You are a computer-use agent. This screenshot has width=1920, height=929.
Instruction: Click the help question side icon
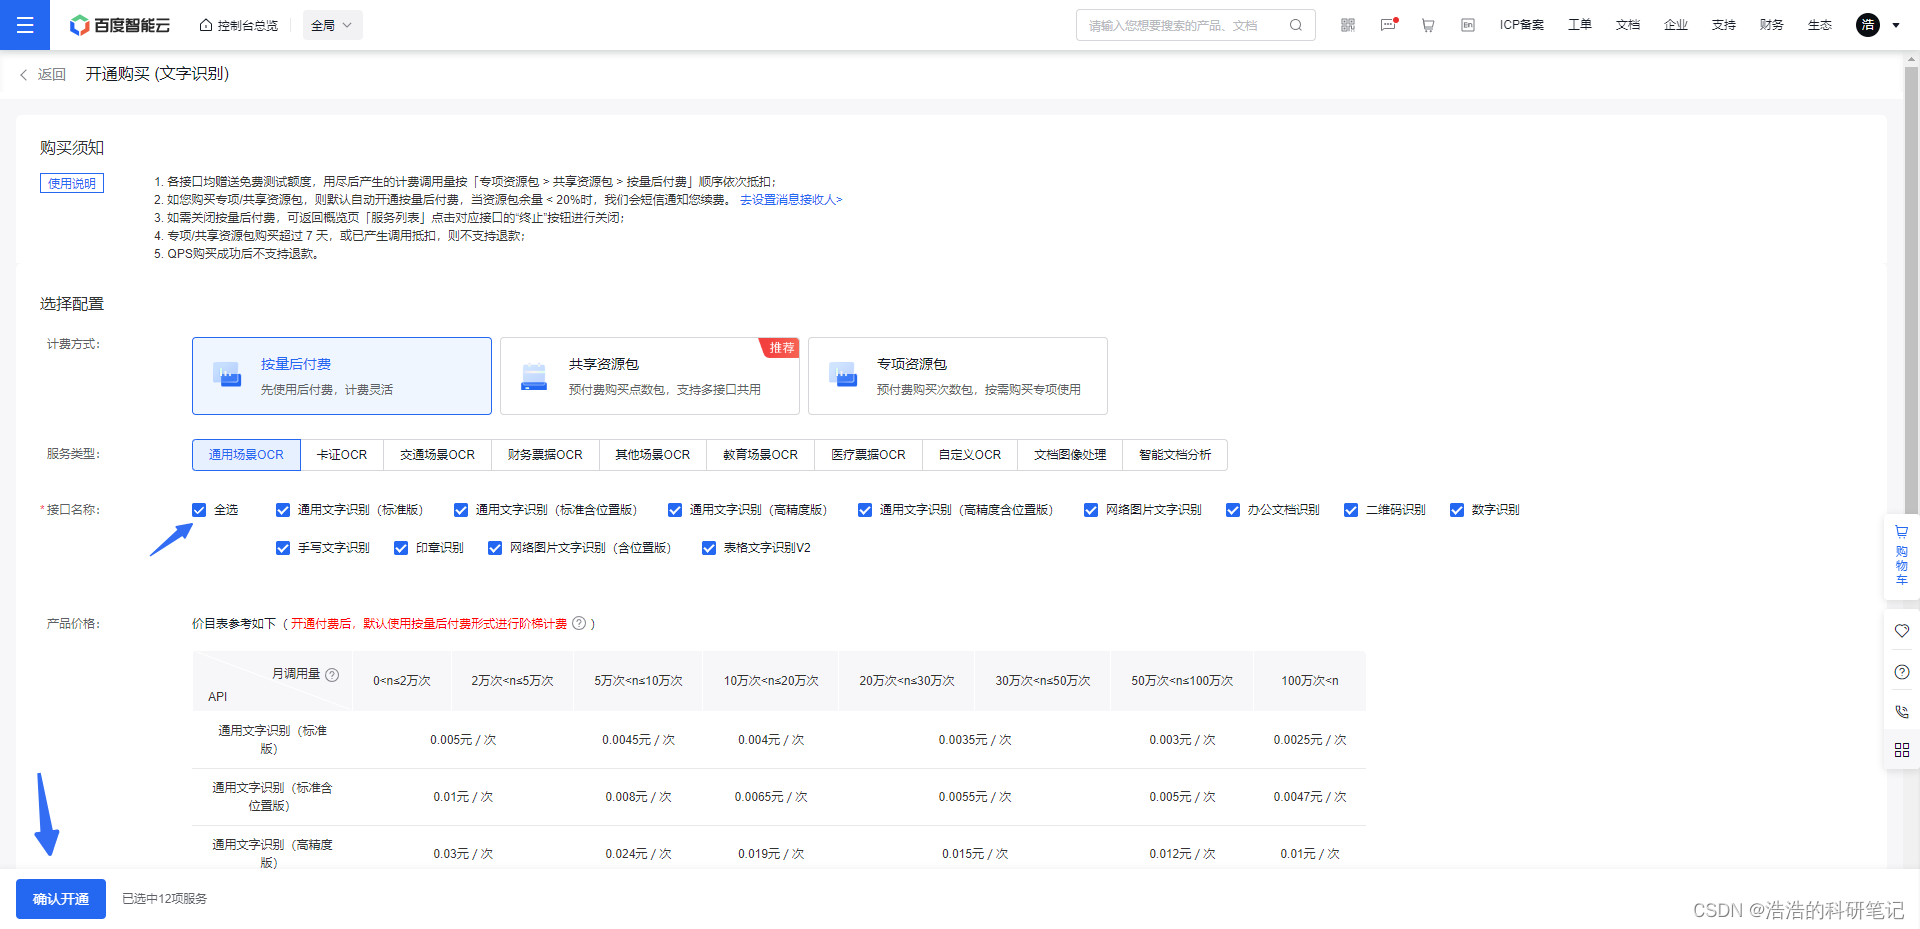click(1902, 672)
